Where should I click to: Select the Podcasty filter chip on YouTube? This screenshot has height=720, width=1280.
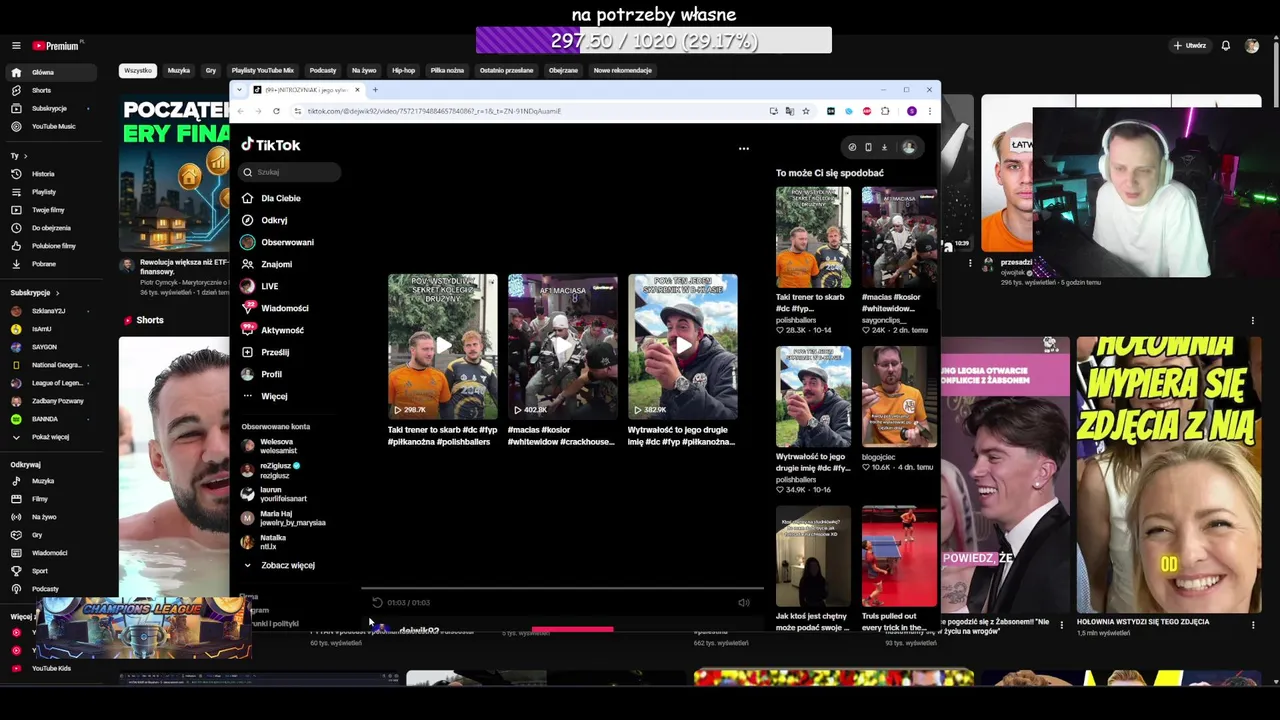(x=323, y=71)
